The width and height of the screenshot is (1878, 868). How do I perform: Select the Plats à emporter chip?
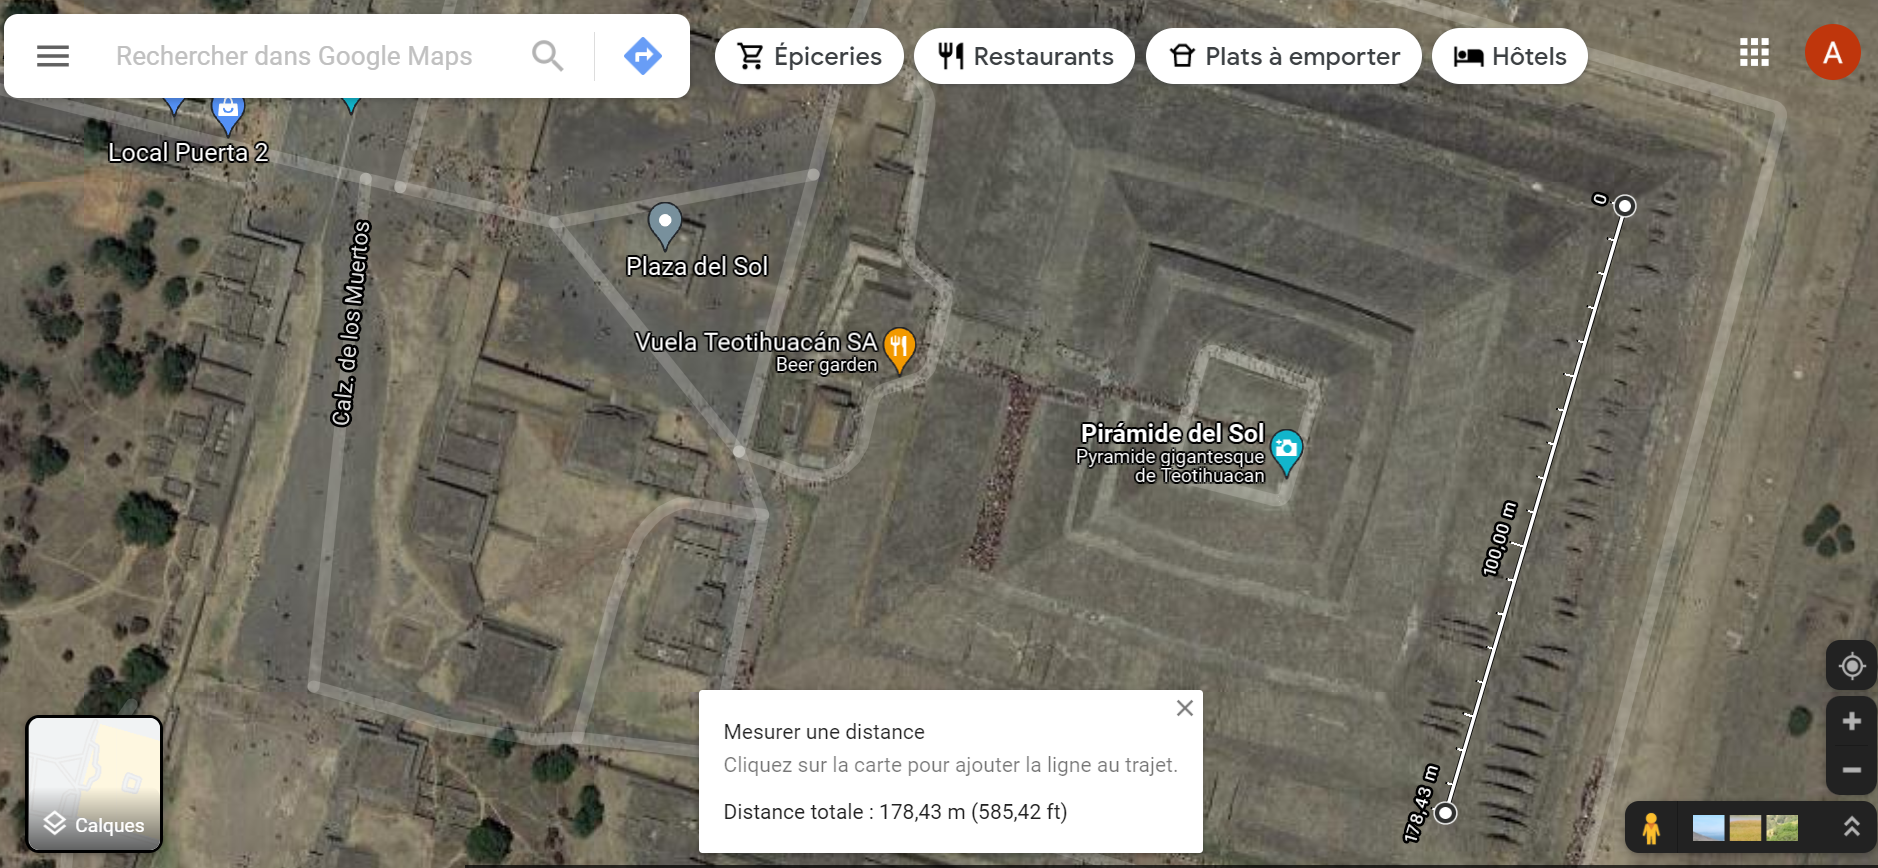coord(1284,56)
